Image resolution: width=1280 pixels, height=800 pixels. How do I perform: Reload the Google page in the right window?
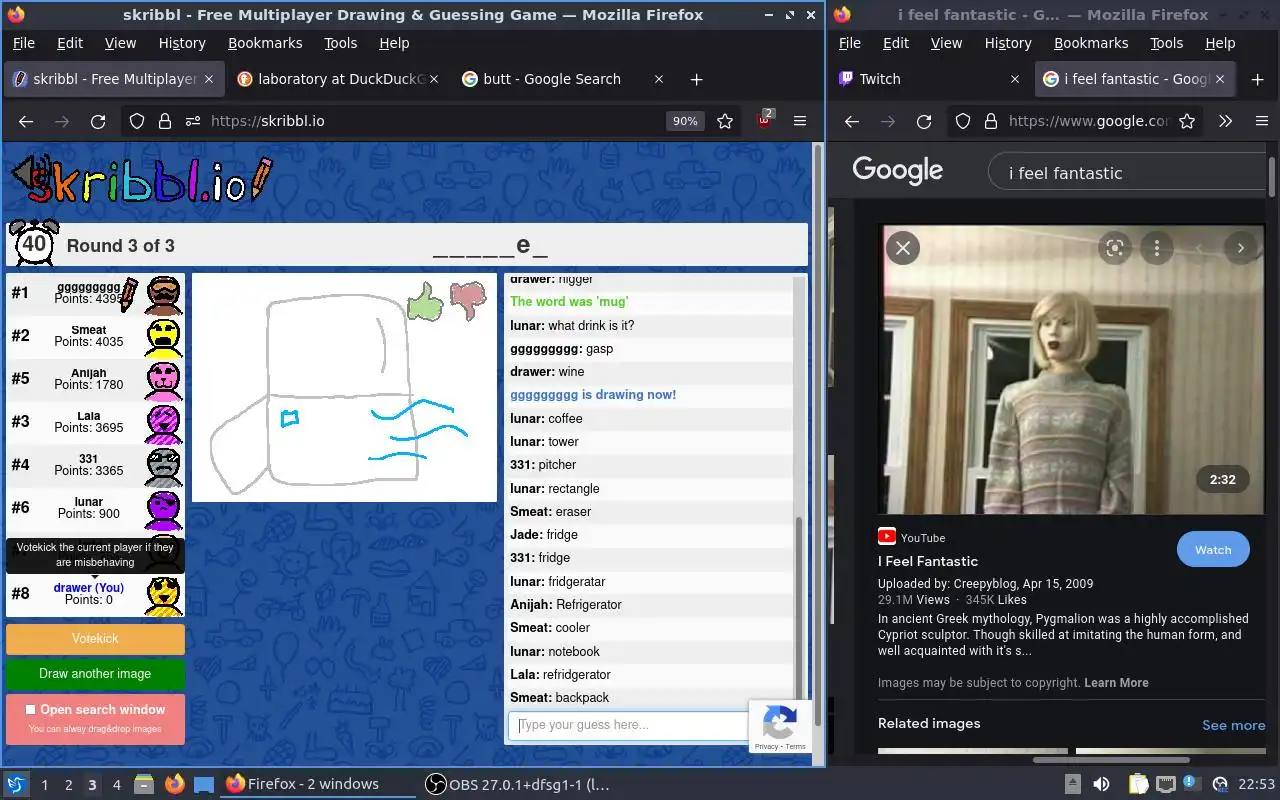coord(924,121)
